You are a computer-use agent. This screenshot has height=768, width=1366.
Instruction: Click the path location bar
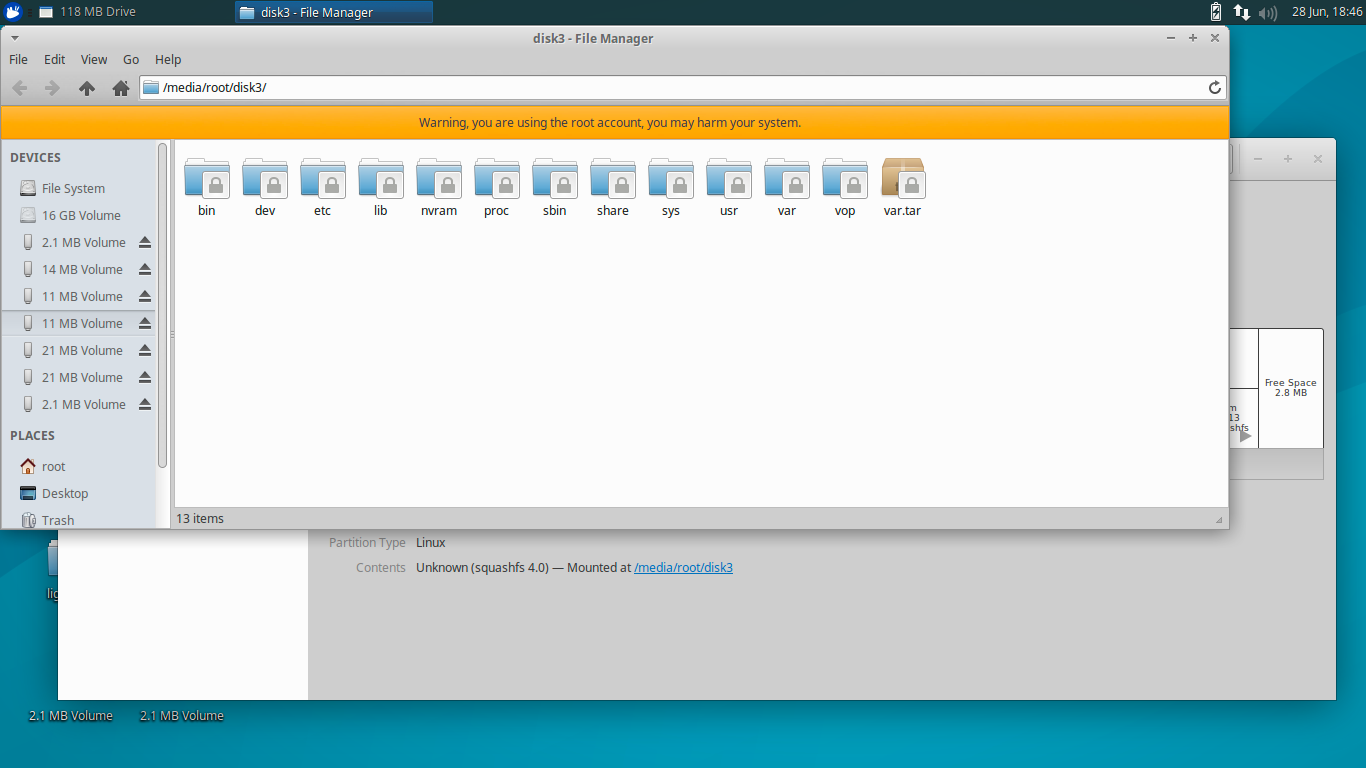point(680,88)
